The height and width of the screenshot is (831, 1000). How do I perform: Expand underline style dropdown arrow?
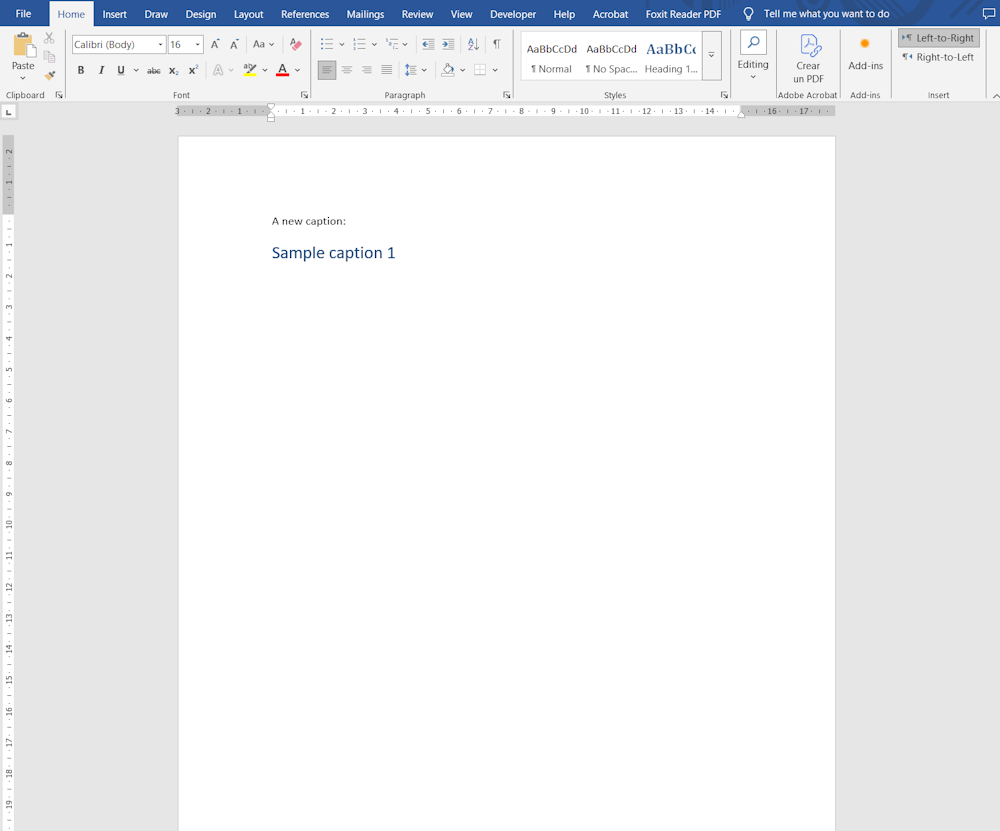pos(136,70)
